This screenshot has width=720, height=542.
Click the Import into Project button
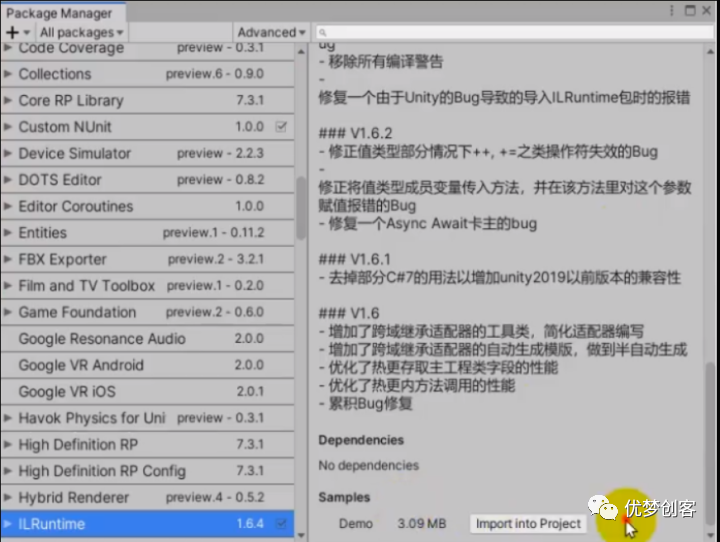pyautogui.click(x=528, y=524)
